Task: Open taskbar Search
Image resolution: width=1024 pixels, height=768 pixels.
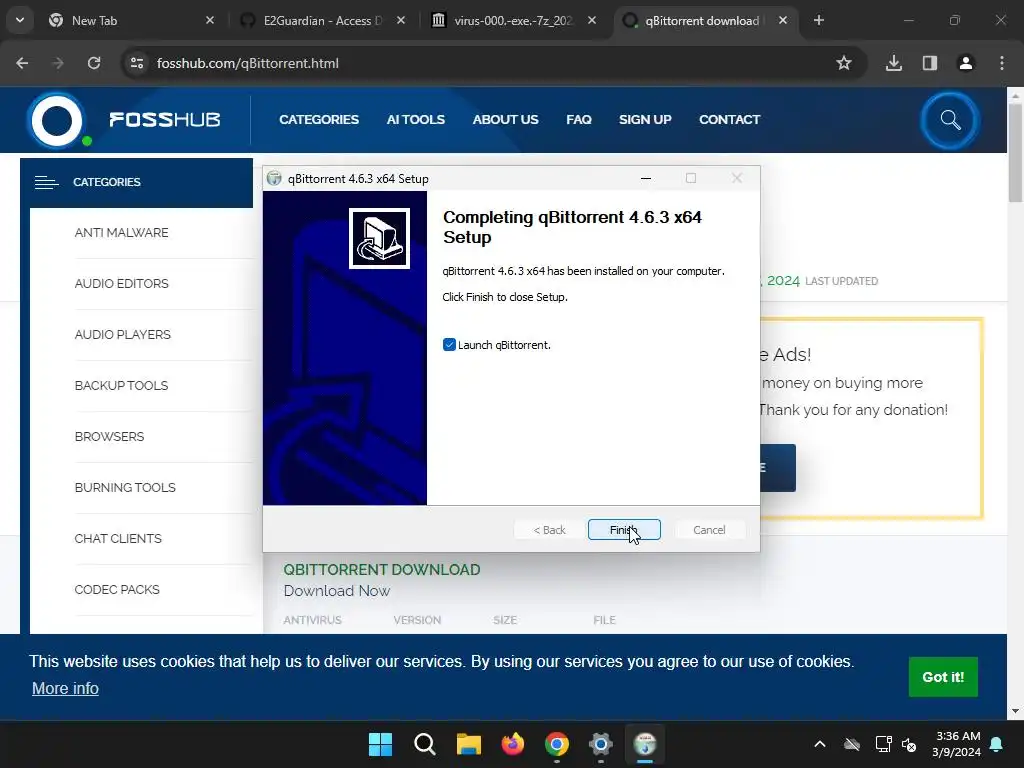Action: pyautogui.click(x=424, y=744)
